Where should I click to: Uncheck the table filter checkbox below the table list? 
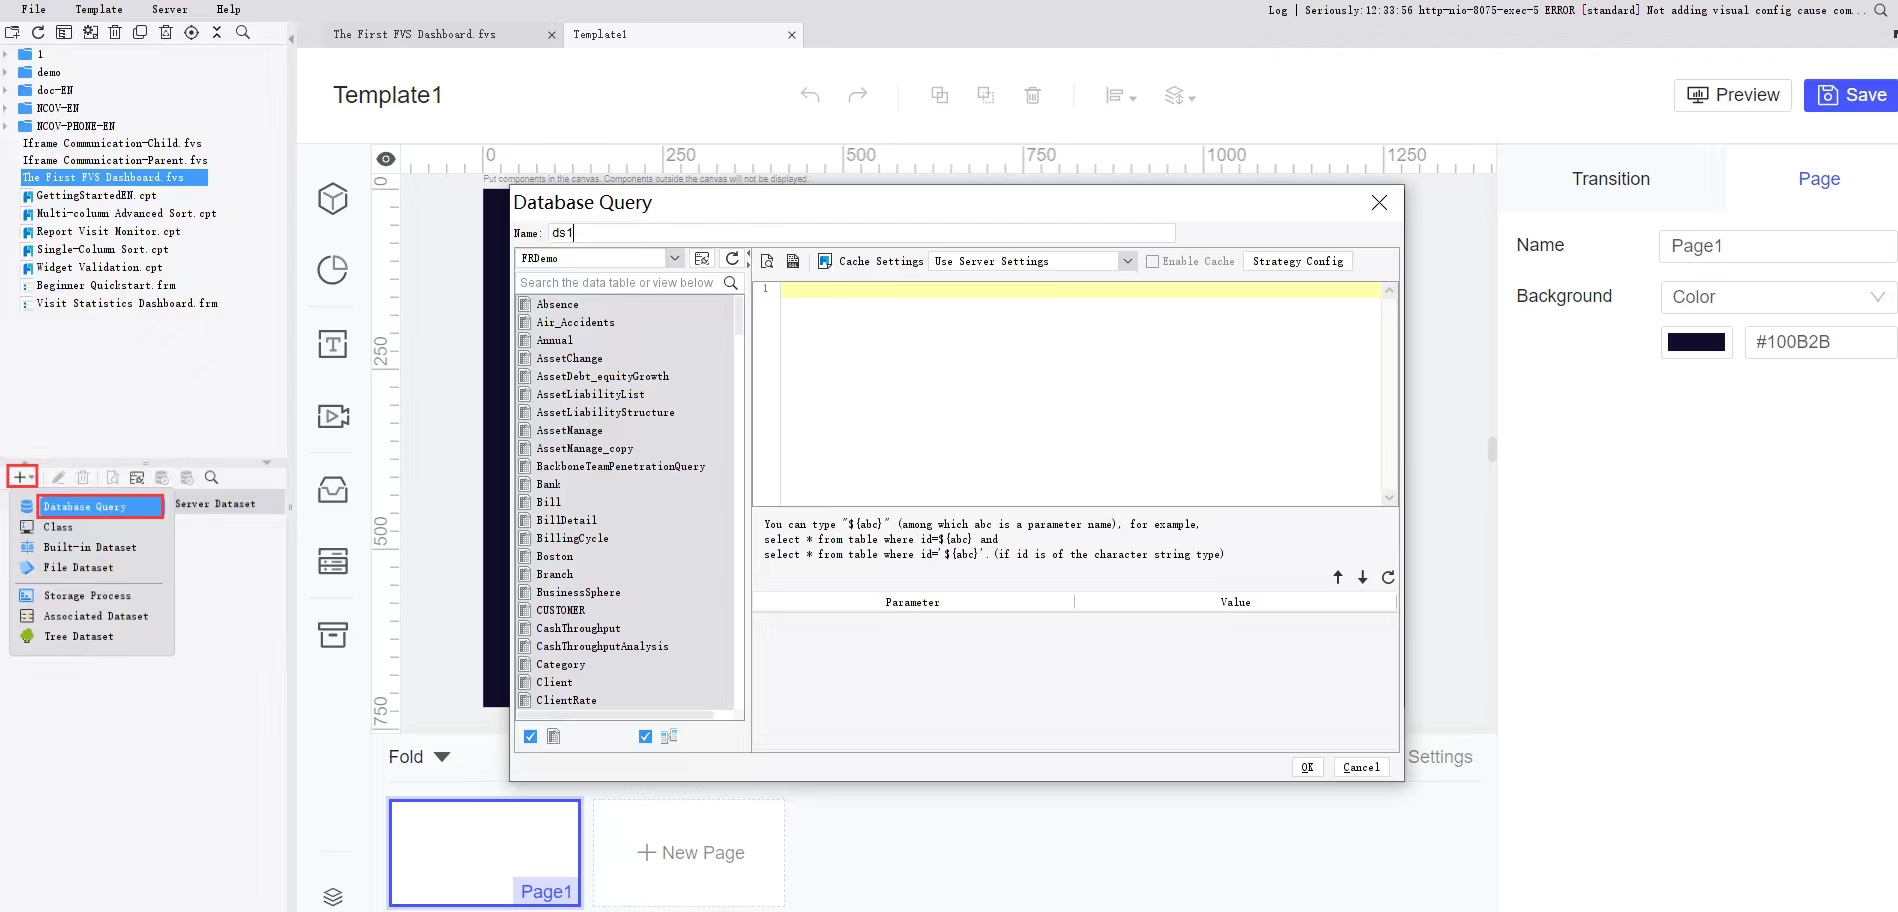tap(530, 737)
